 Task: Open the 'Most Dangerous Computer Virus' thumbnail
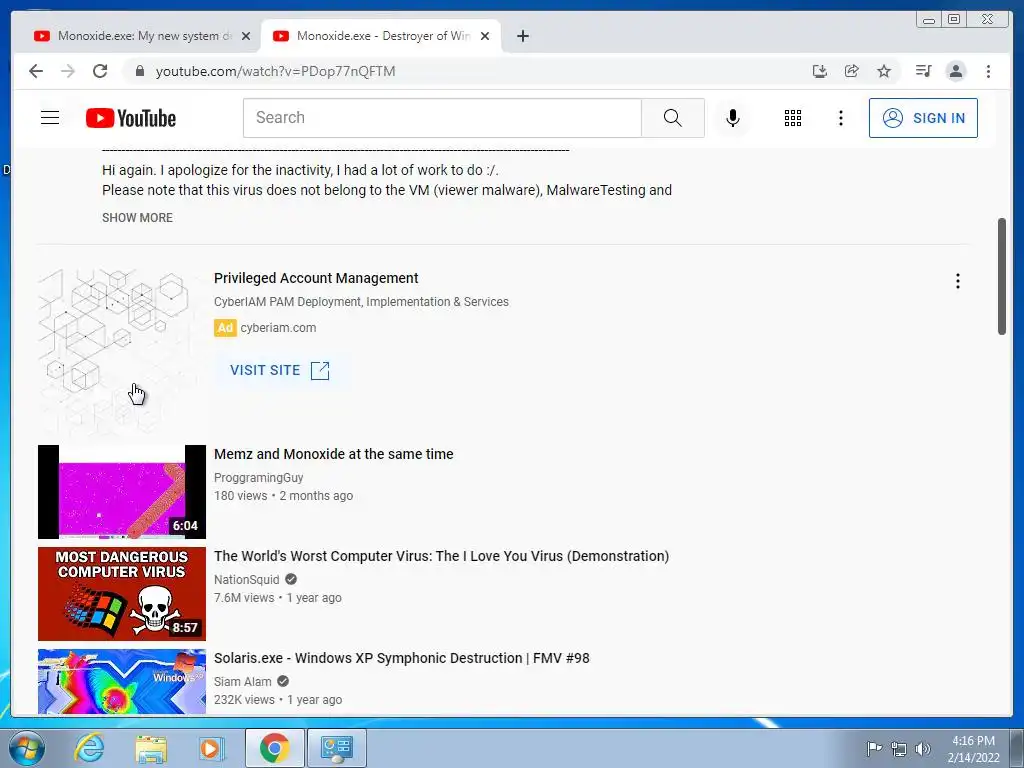[121, 594]
